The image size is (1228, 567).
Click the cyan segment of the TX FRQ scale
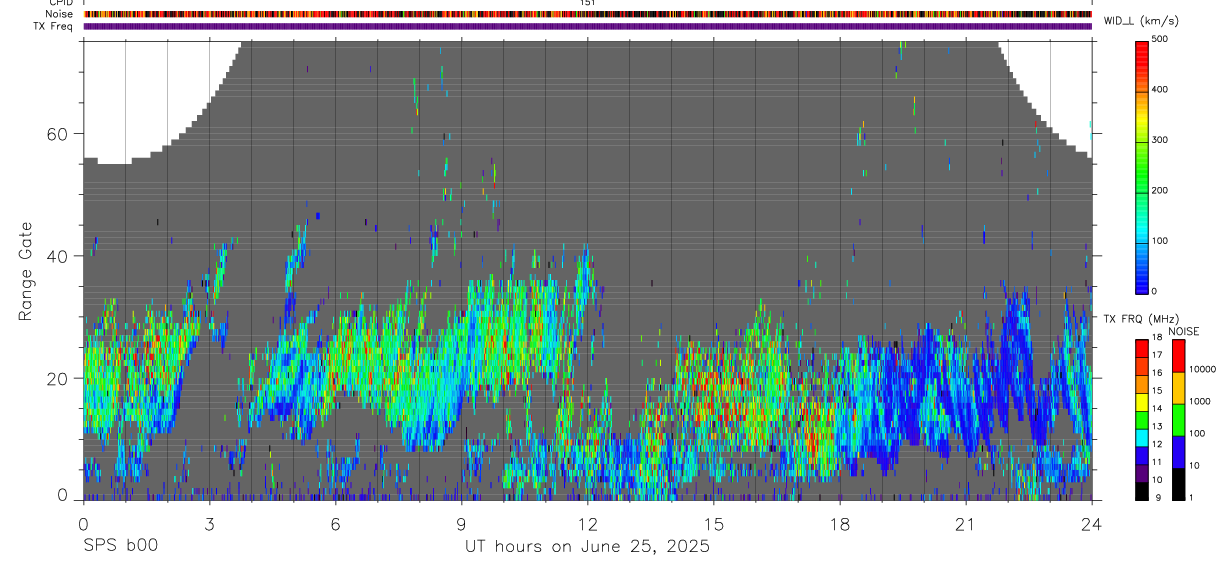coord(1142,438)
